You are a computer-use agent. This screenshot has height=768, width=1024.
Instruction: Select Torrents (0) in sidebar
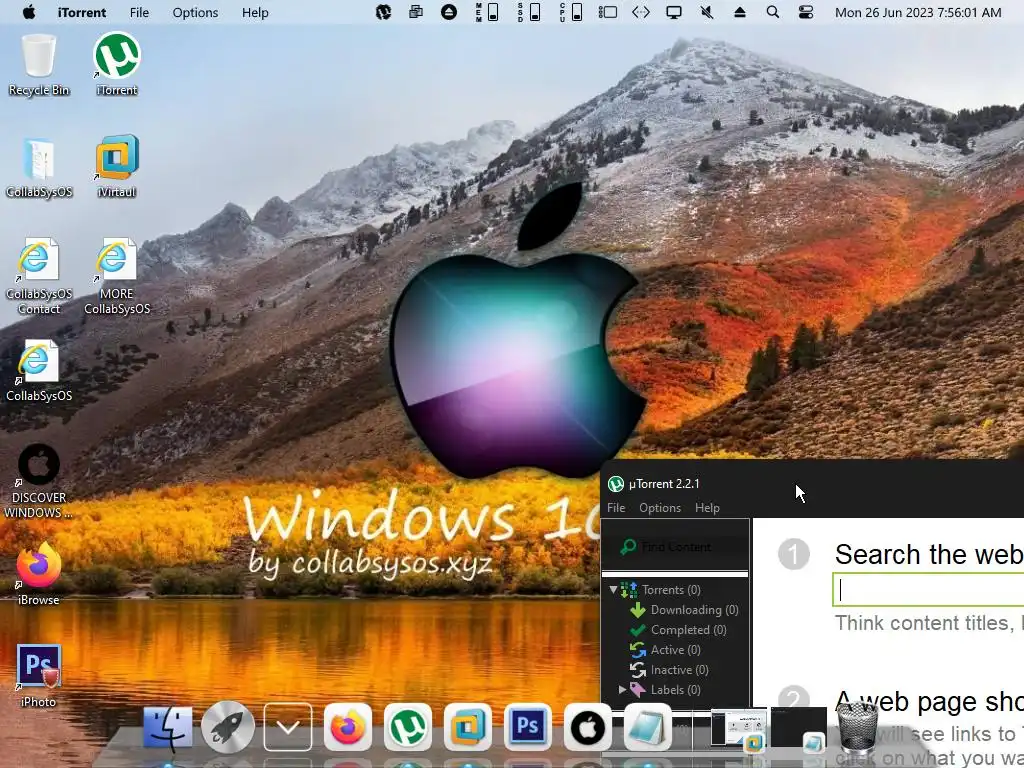671,590
